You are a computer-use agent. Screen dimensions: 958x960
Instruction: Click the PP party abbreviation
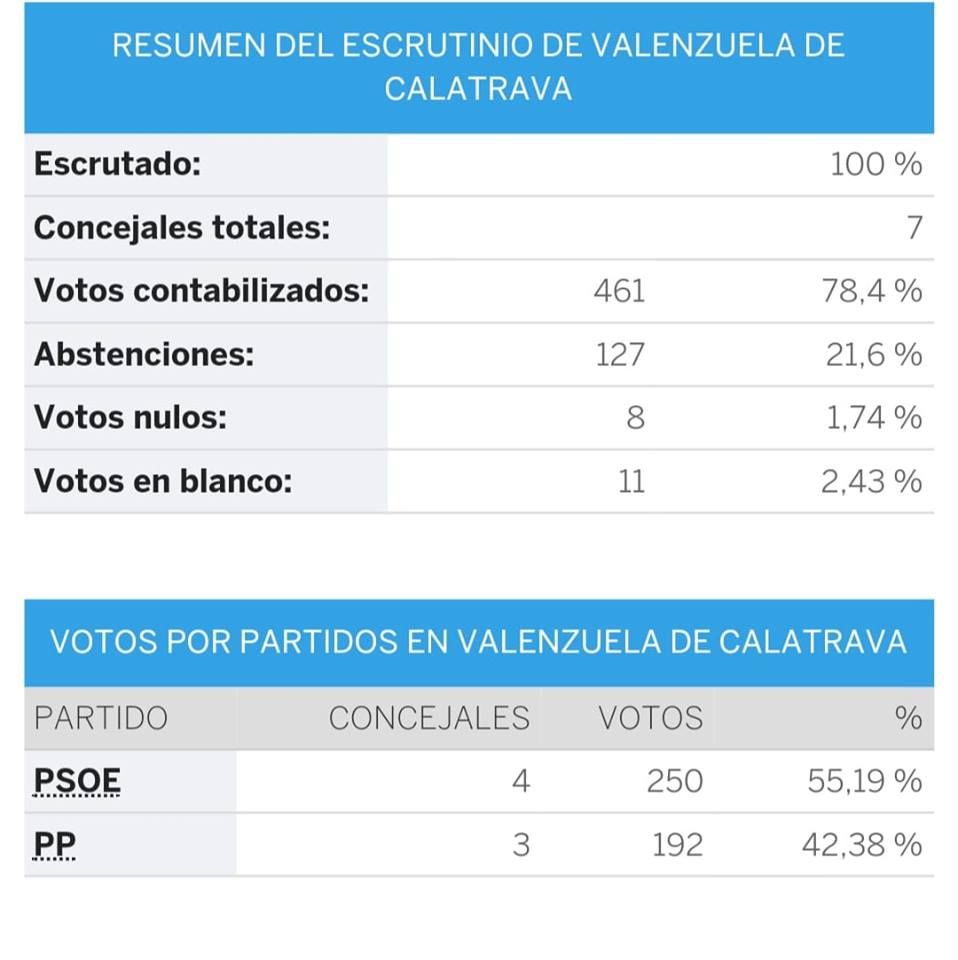point(55,845)
